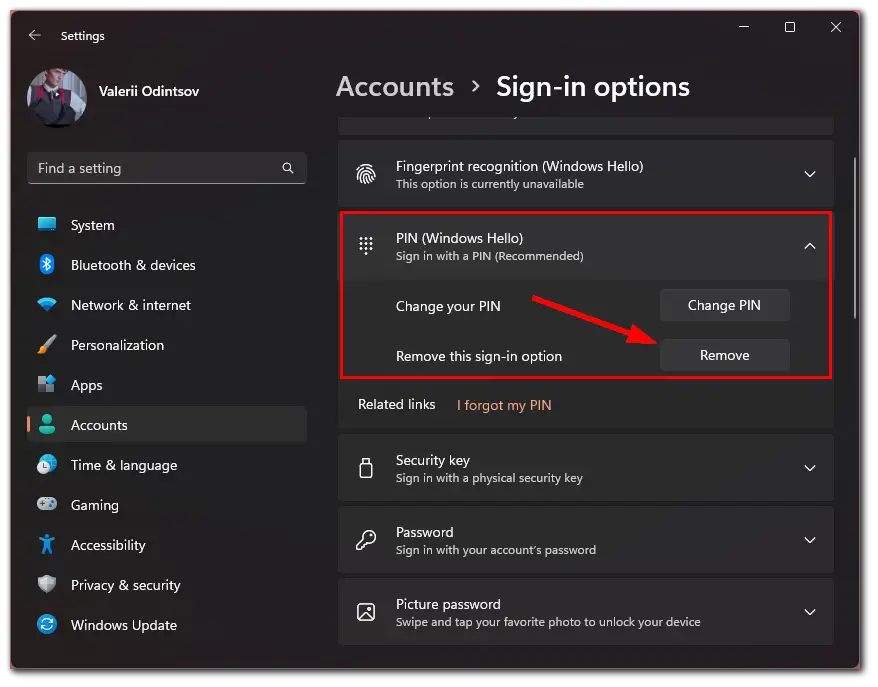Open the I forgot my PIN link
The image size is (878, 687).
(x=504, y=405)
